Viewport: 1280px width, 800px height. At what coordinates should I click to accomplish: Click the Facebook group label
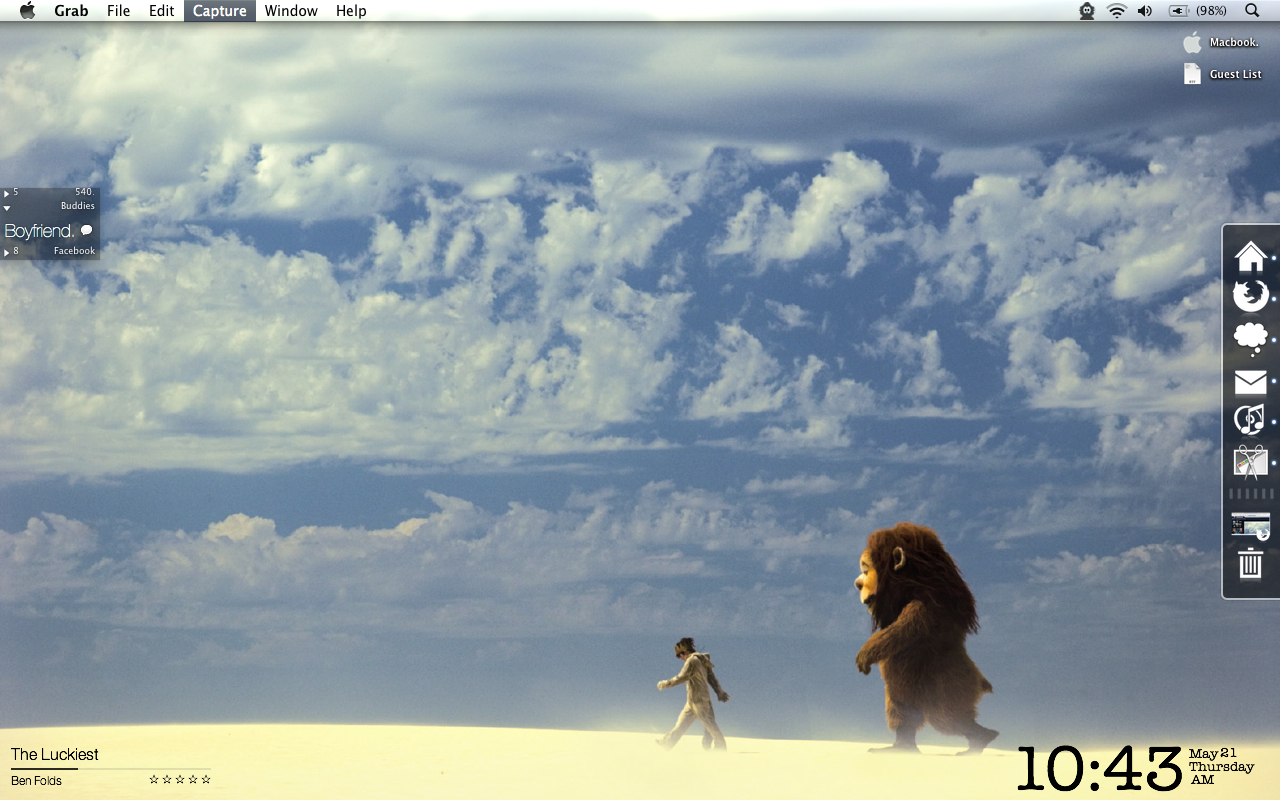coord(74,251)
